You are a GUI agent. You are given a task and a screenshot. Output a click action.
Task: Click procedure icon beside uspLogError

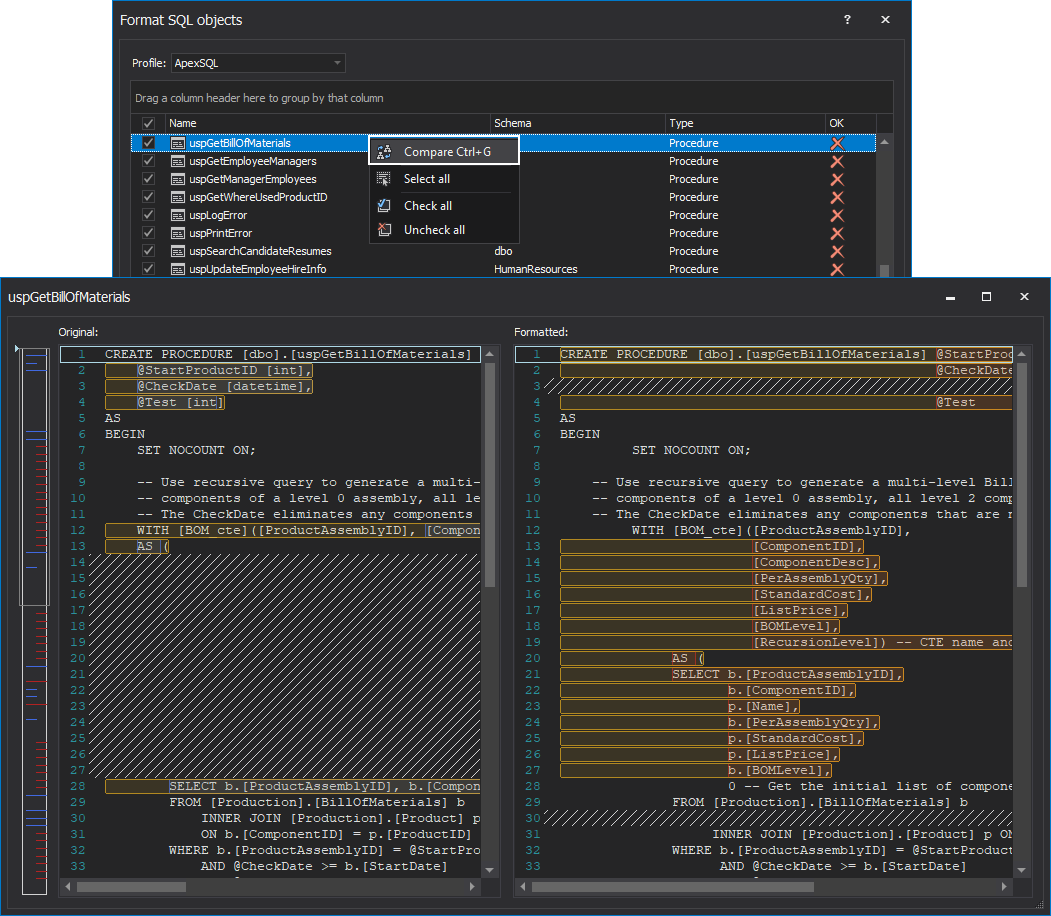click(178, 215)
